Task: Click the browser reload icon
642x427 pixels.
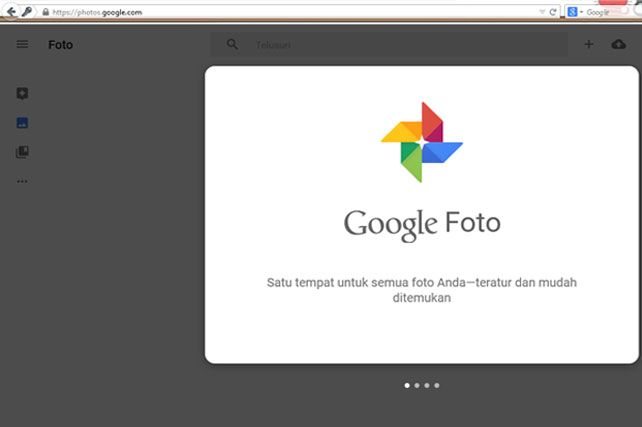Action: (553, 12)
